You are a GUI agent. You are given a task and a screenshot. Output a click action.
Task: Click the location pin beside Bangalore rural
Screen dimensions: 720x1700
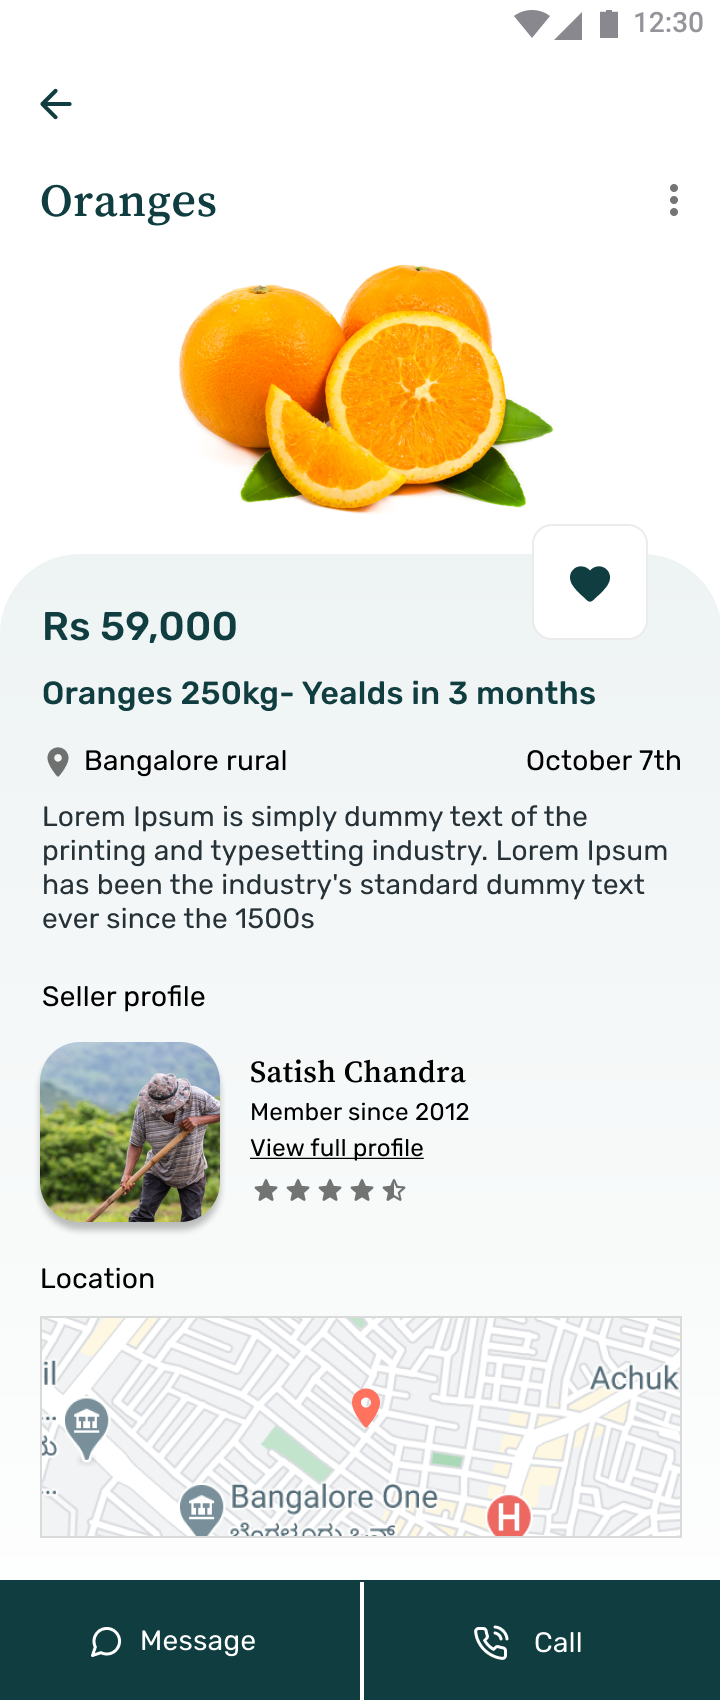(x=58, y=762)
